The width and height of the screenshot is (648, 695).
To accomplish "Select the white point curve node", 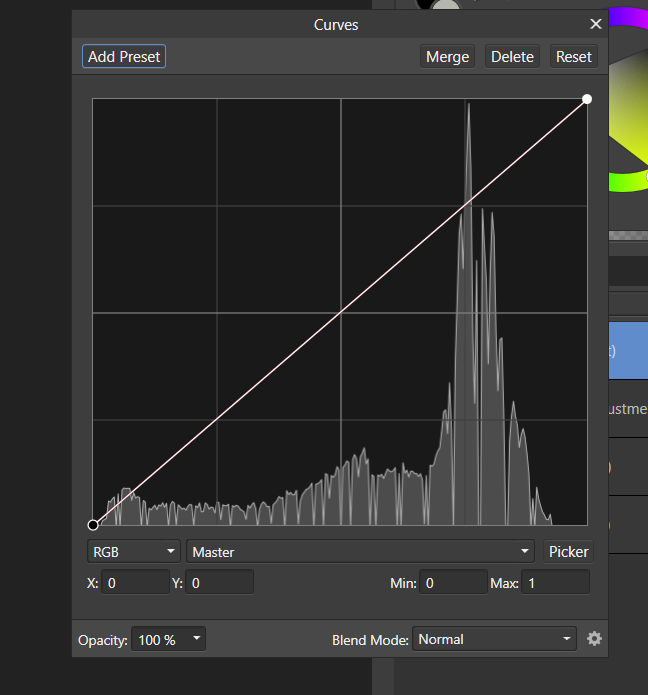I will (x=587, y=99).
